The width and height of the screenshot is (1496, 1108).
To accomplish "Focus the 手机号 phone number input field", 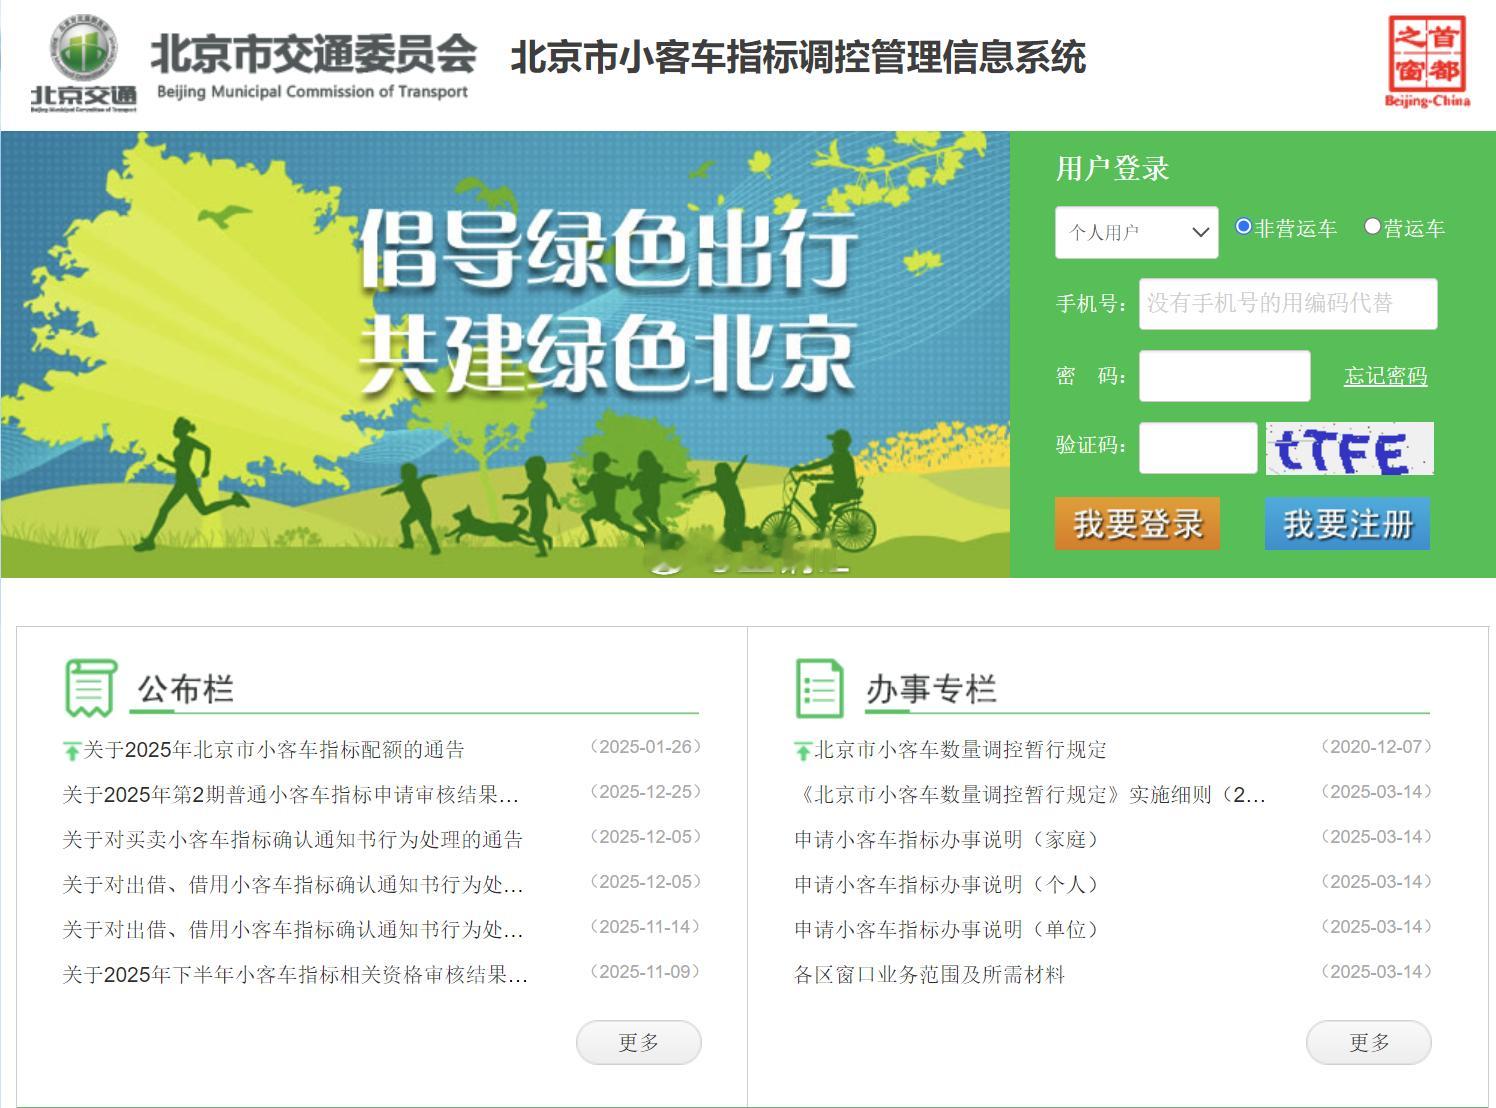I will [x=1288, y=303].
